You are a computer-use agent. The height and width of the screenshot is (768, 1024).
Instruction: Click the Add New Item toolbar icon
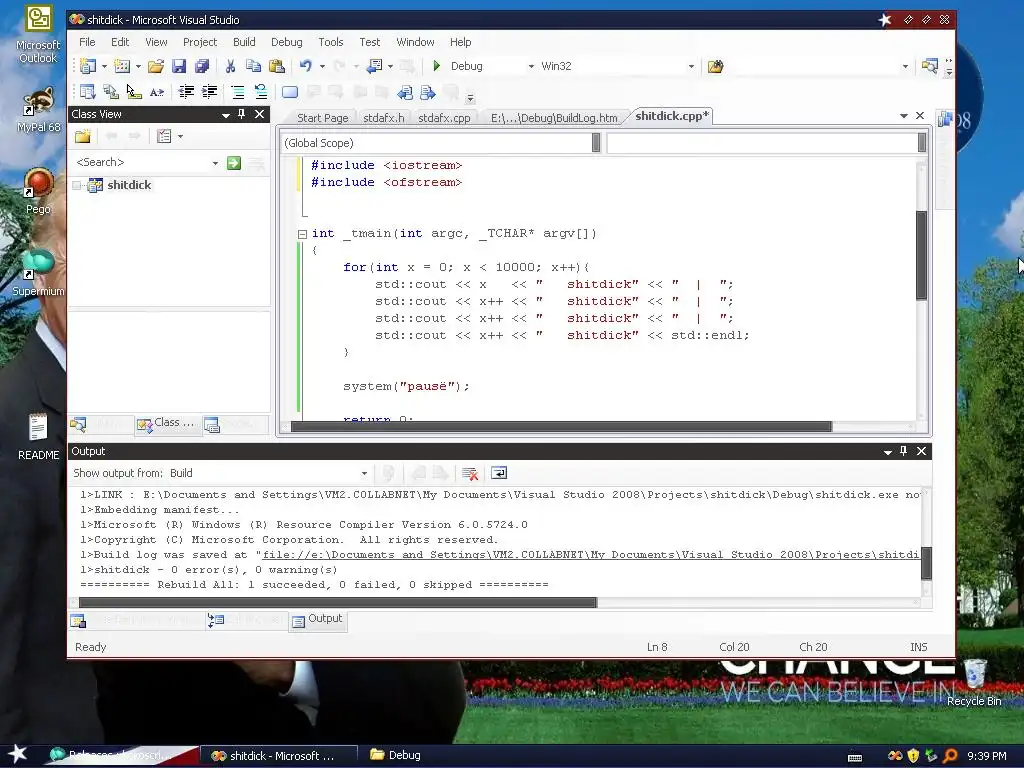click(x=121, y=66)
